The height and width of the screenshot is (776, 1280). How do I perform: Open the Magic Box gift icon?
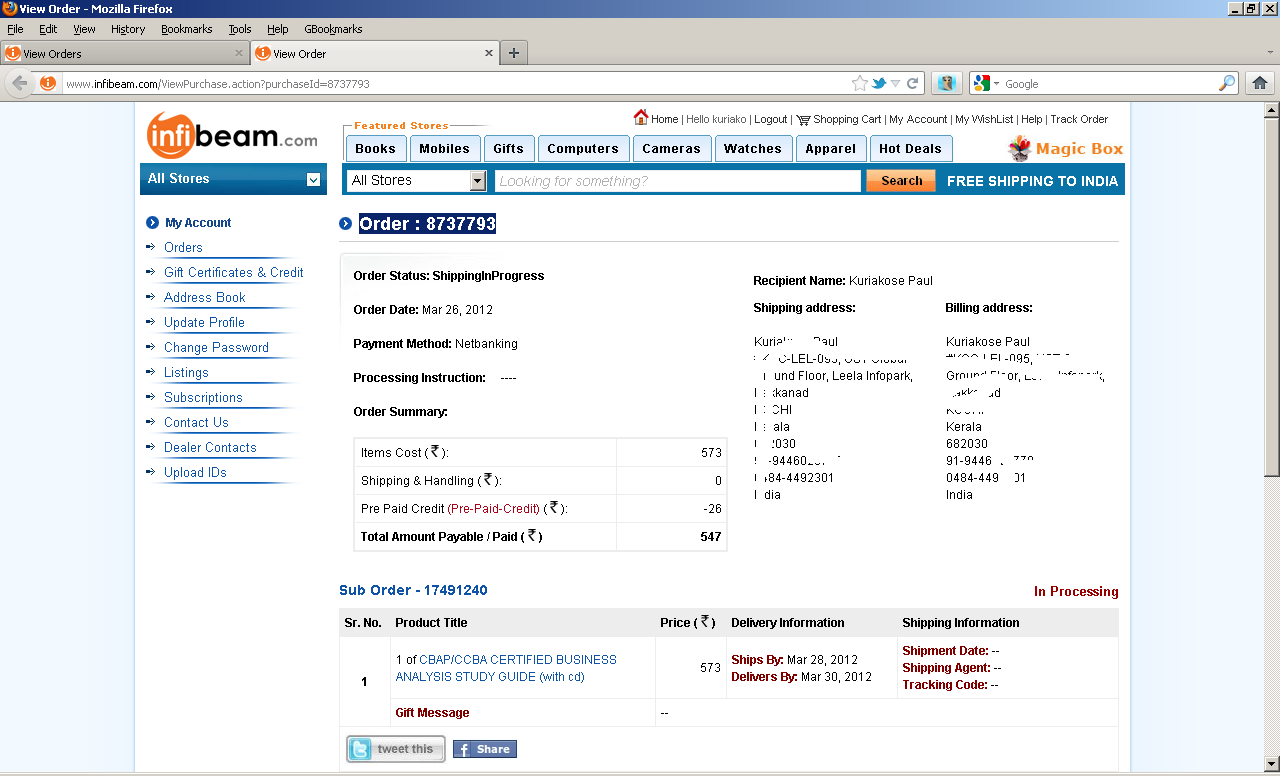pyautogui.click(x=1019, y=149)
